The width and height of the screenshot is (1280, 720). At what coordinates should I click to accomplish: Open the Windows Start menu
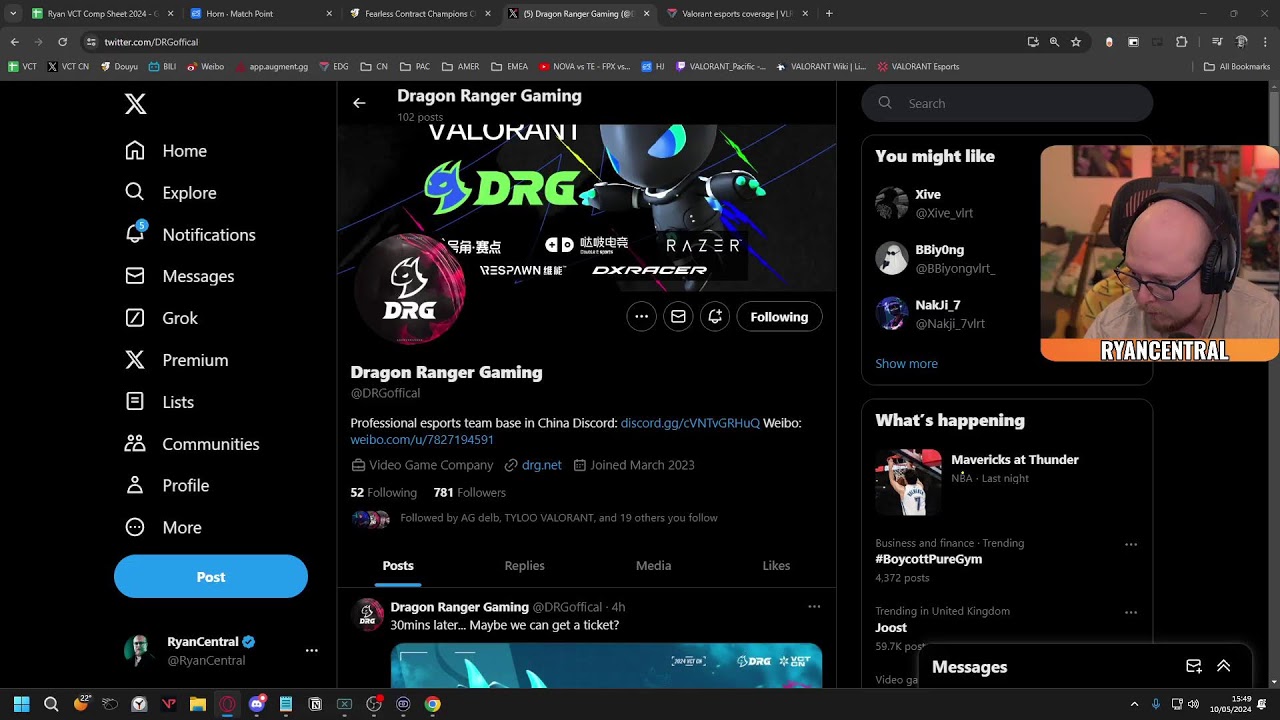click(x=22, y=704)
